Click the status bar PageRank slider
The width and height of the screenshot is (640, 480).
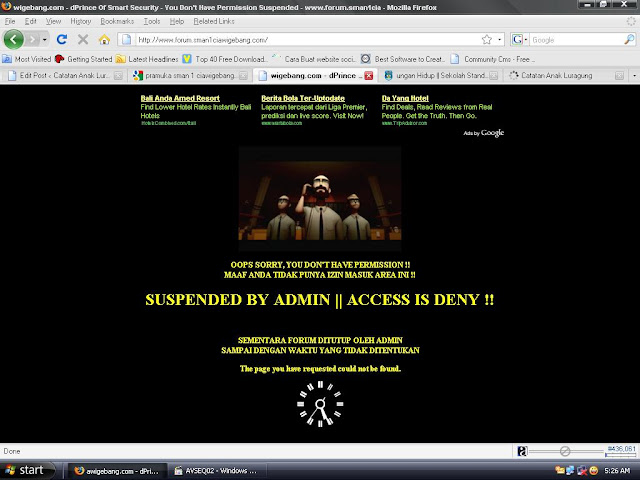(565, 451)
